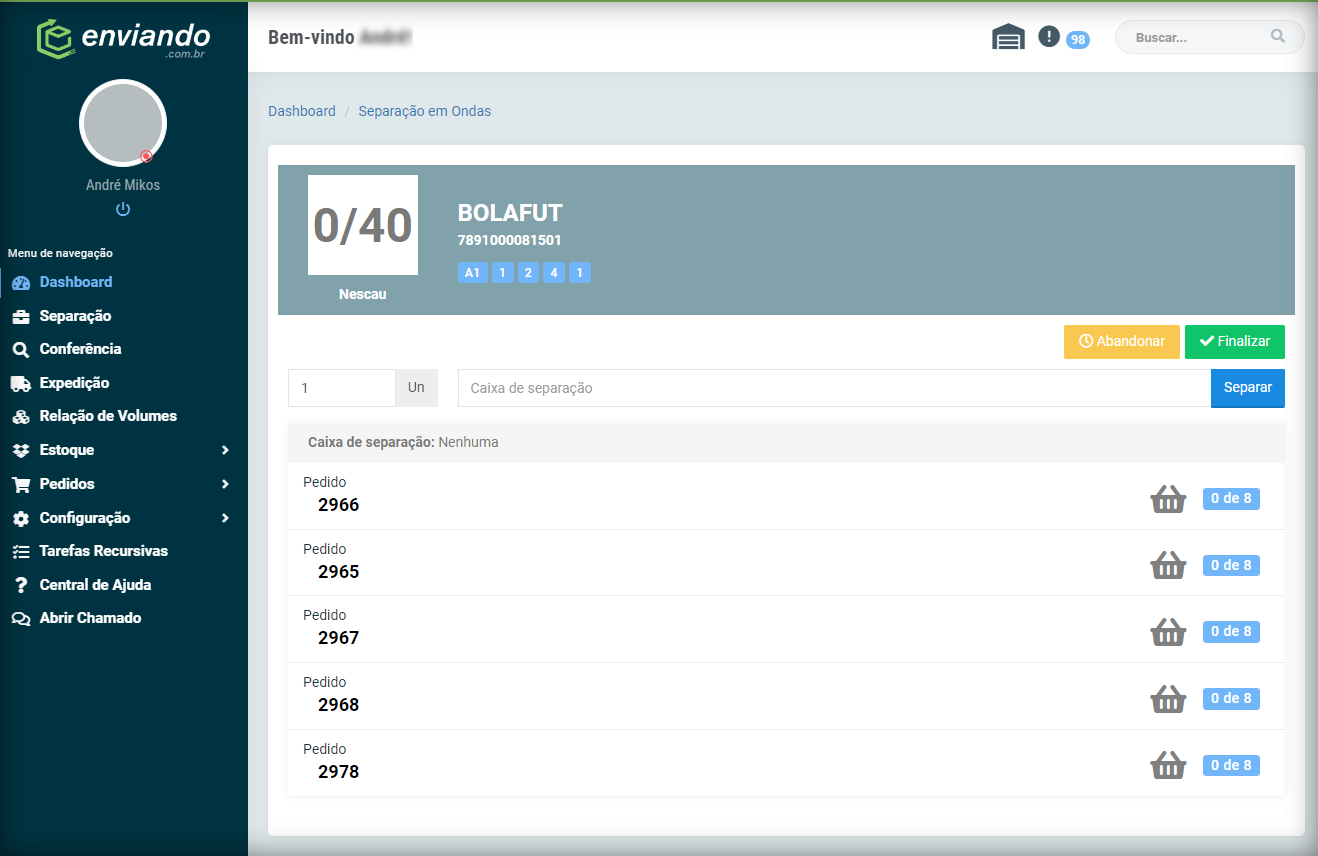Screen dimensions: 1318x856
Task: Click the Nescau label under counter
Action: (x=363, y=295)
